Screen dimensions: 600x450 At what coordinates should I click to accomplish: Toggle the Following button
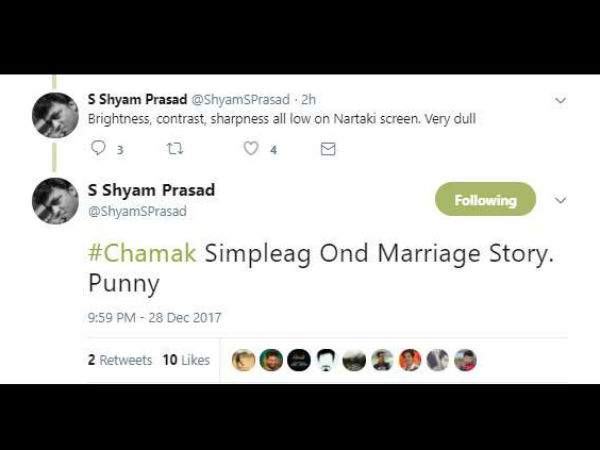pyautogui.click(x=485, y=199)
